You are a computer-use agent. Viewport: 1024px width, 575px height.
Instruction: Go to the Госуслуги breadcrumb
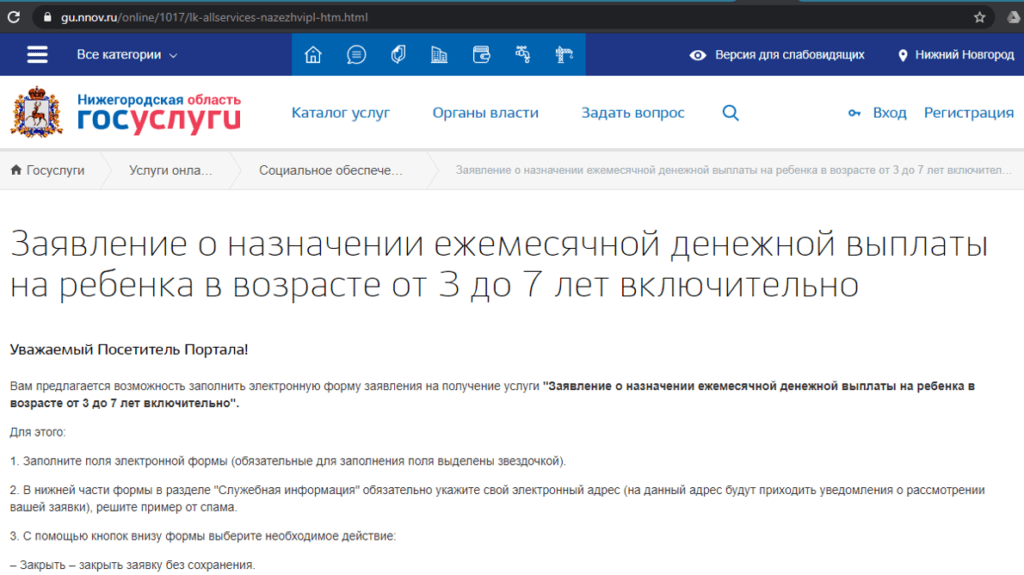[x=56, y=171]
